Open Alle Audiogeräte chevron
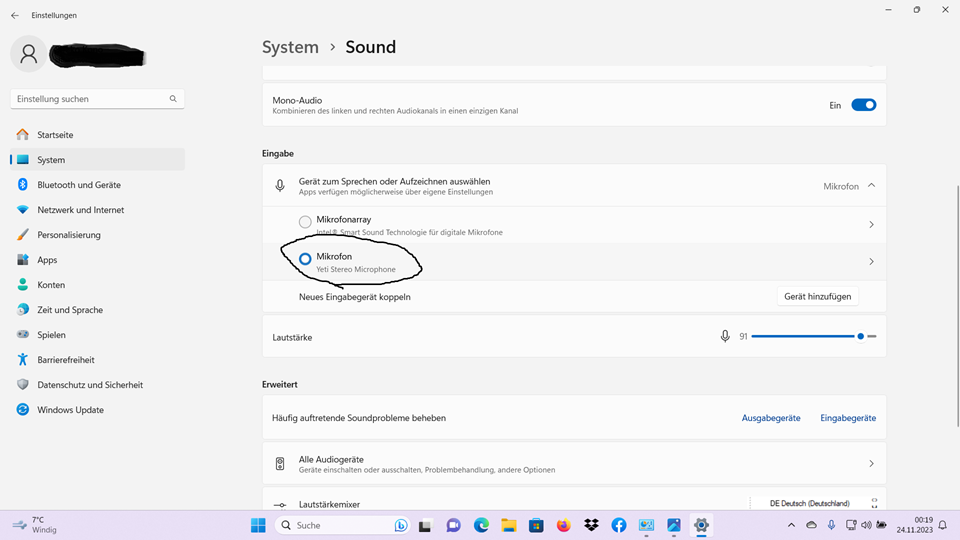Viewport: 960px width, 540px height. click(x=871, y=464)
